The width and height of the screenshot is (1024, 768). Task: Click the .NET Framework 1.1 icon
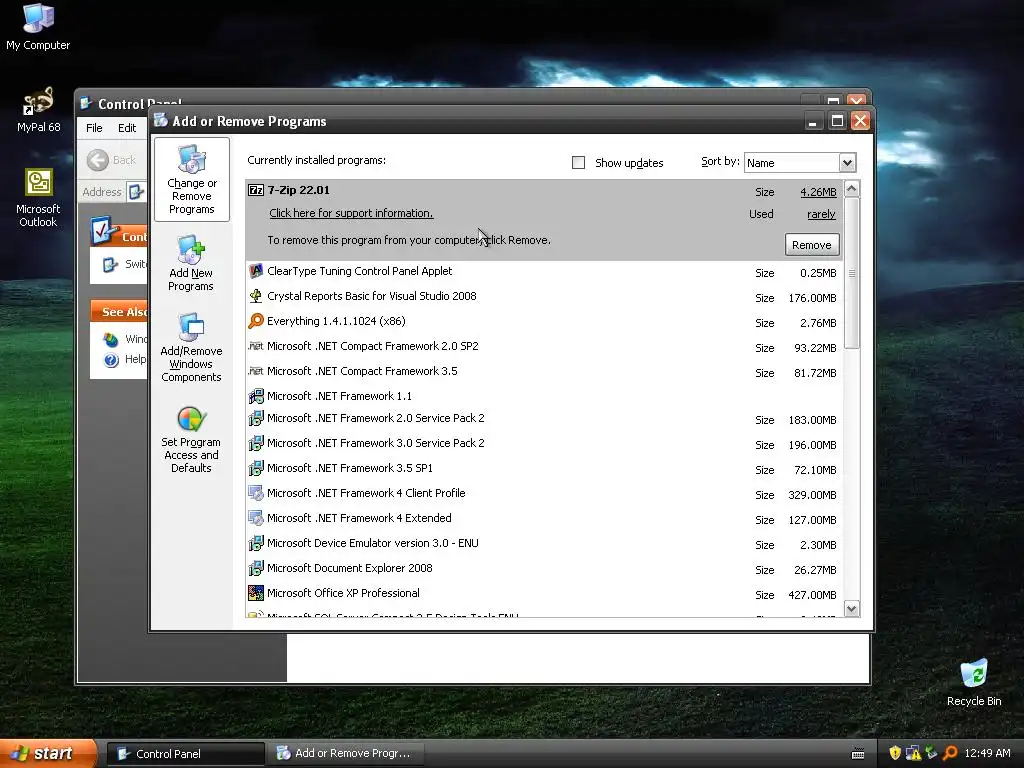(x=256, y=396)
